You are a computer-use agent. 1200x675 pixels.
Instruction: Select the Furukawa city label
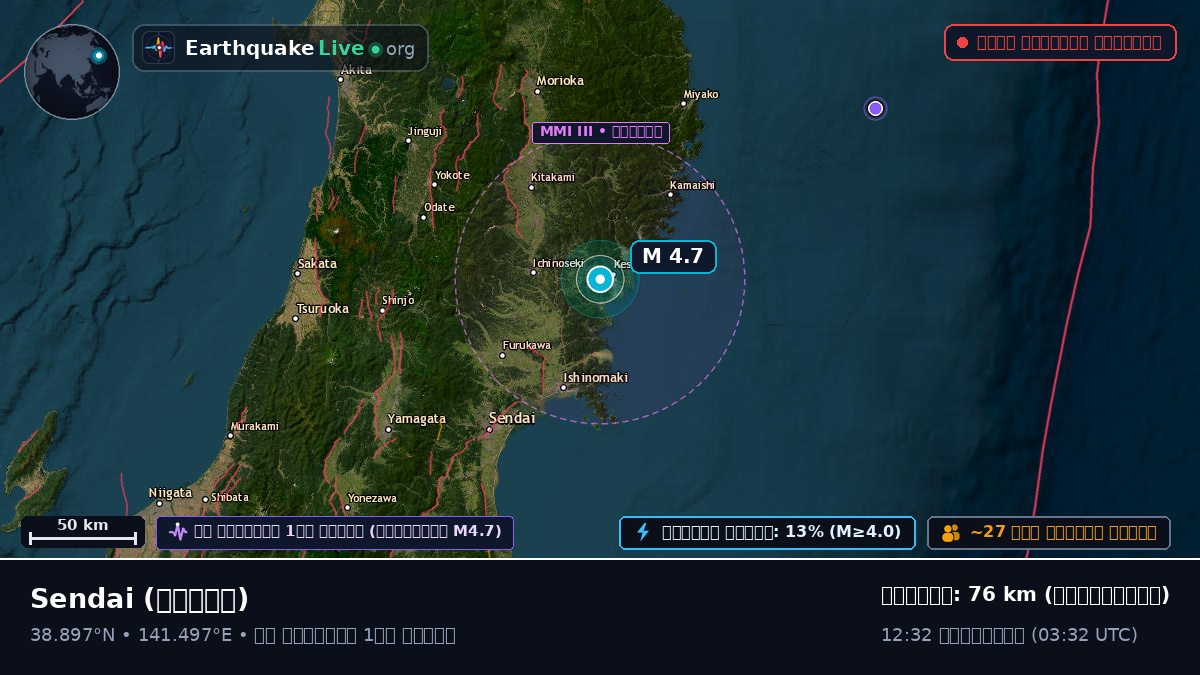526,346
